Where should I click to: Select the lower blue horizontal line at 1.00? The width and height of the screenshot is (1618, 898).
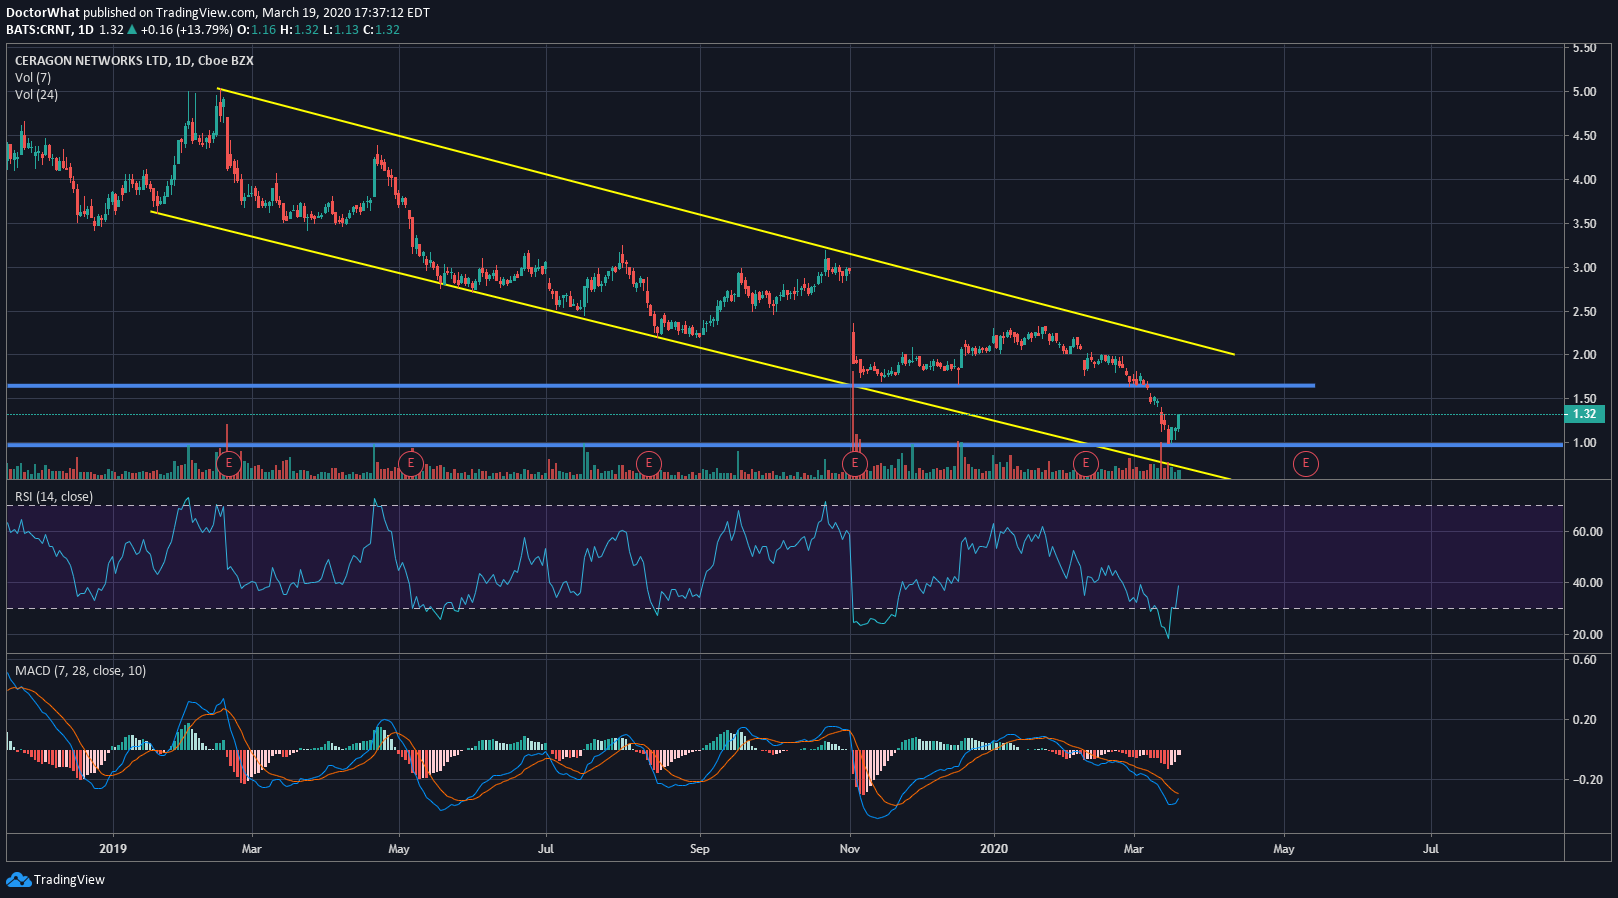tap(784, 444)
